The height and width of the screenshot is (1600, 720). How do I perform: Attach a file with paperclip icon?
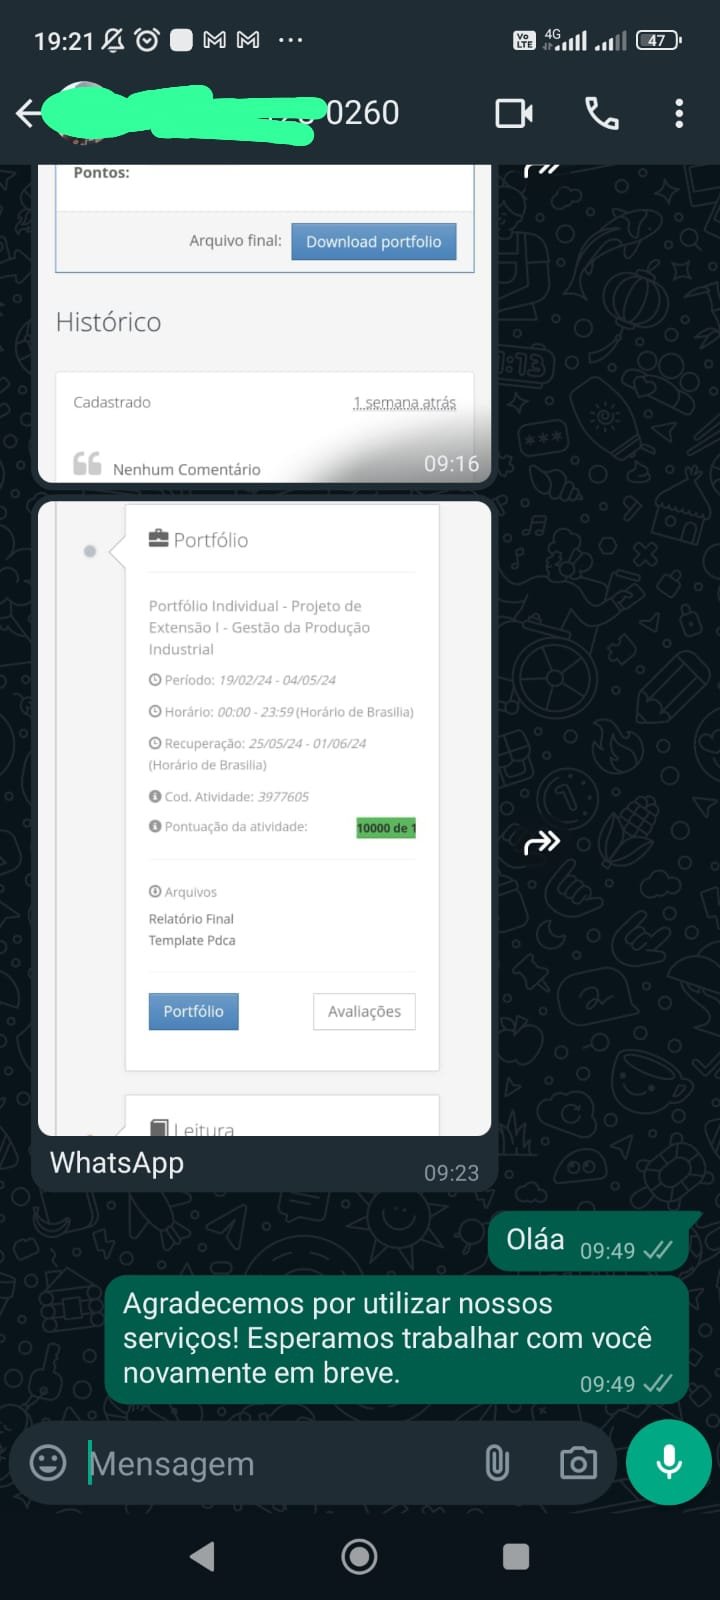click(x=497, y=1463)
